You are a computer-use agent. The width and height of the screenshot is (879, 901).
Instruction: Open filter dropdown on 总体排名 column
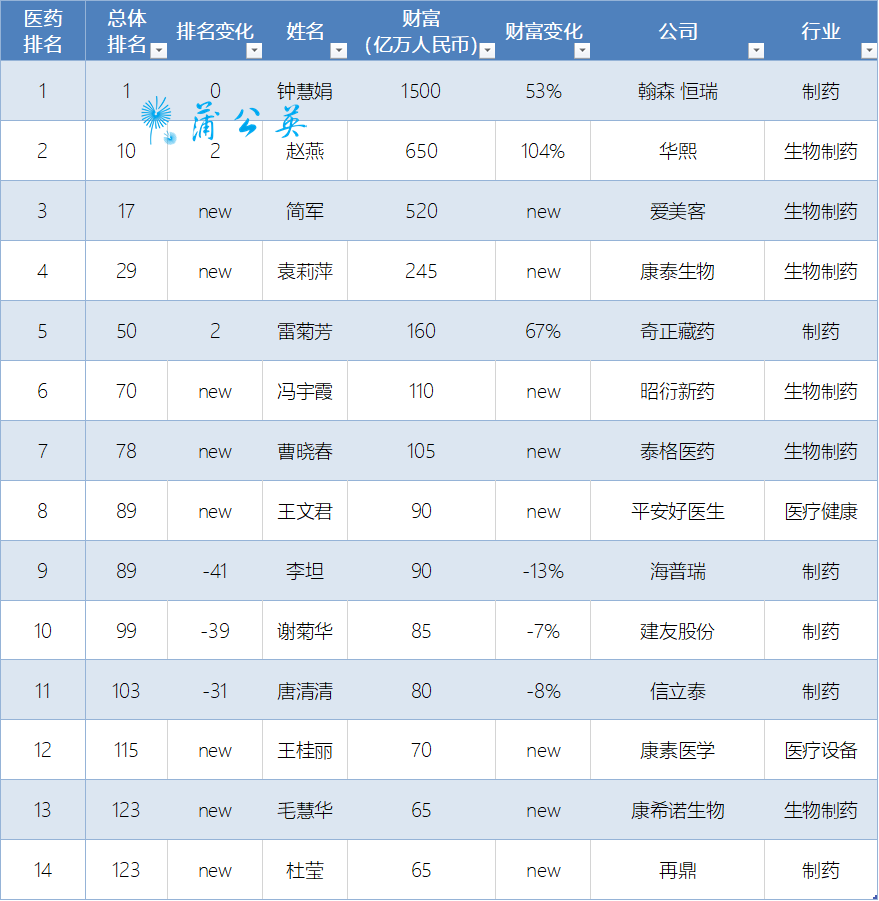[x=159, y=51]
